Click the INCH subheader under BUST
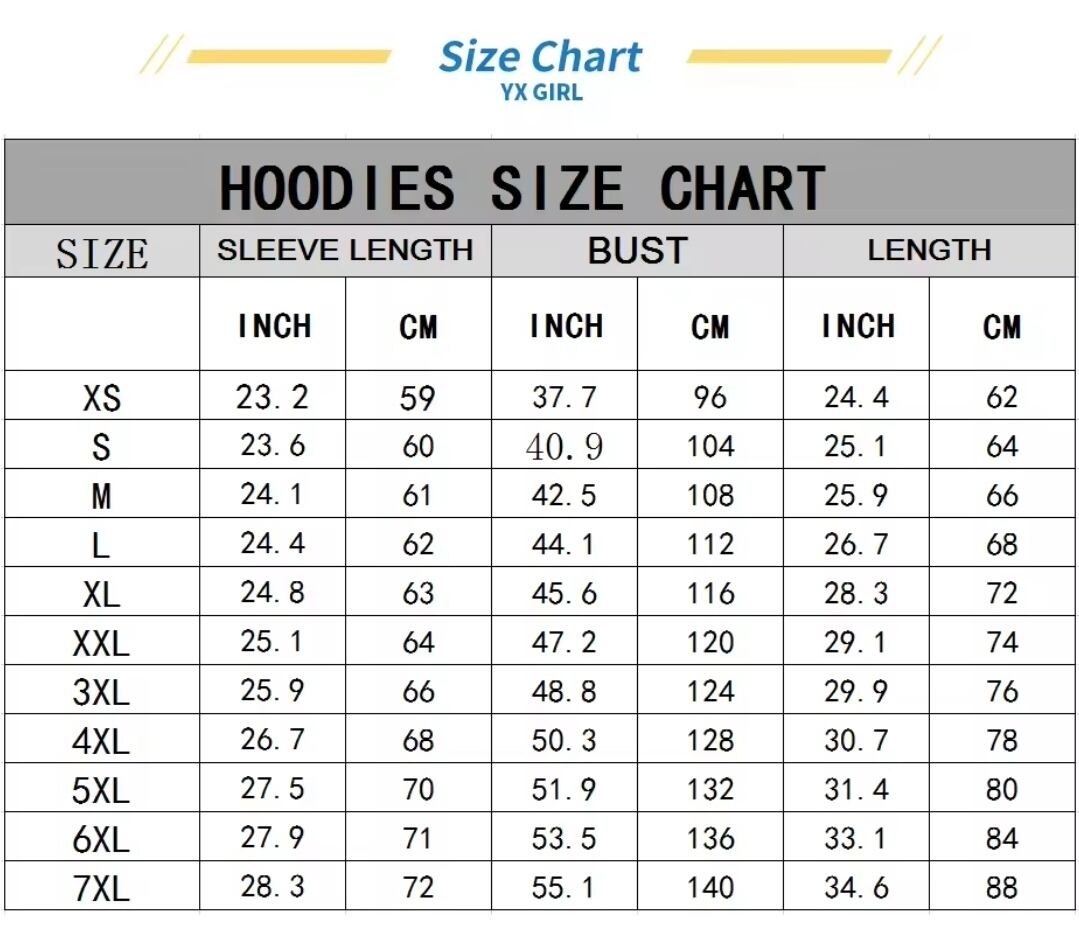 (566, 326)
